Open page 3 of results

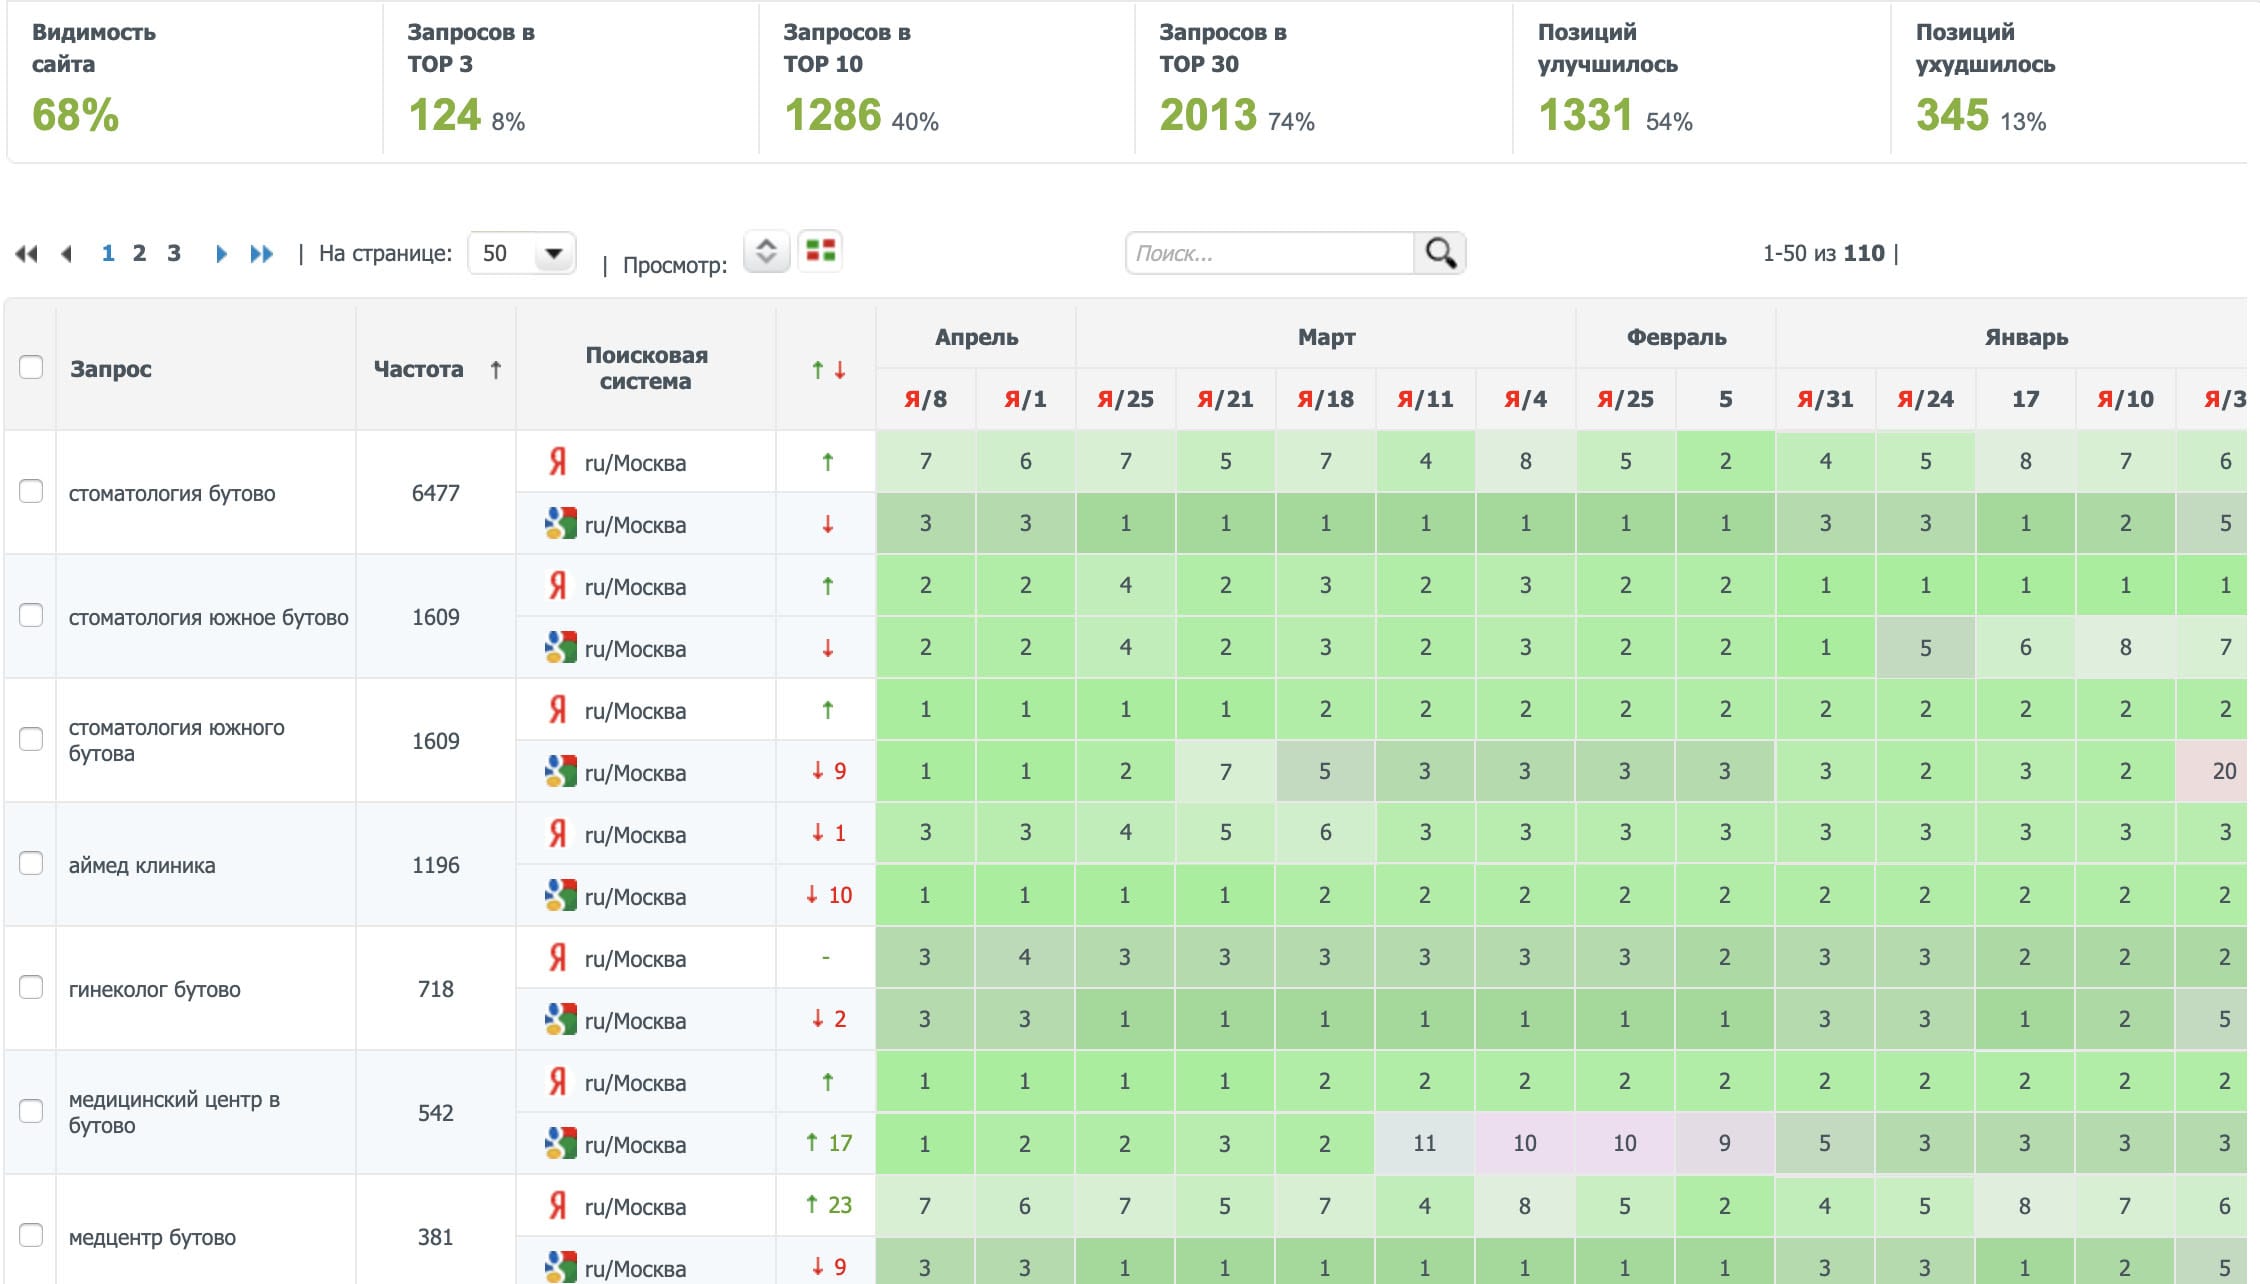coord(174,253)
